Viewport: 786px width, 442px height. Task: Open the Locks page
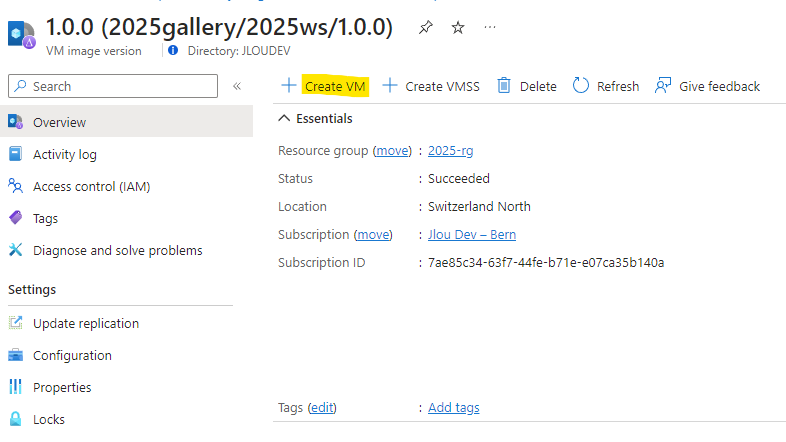[49, 419]
